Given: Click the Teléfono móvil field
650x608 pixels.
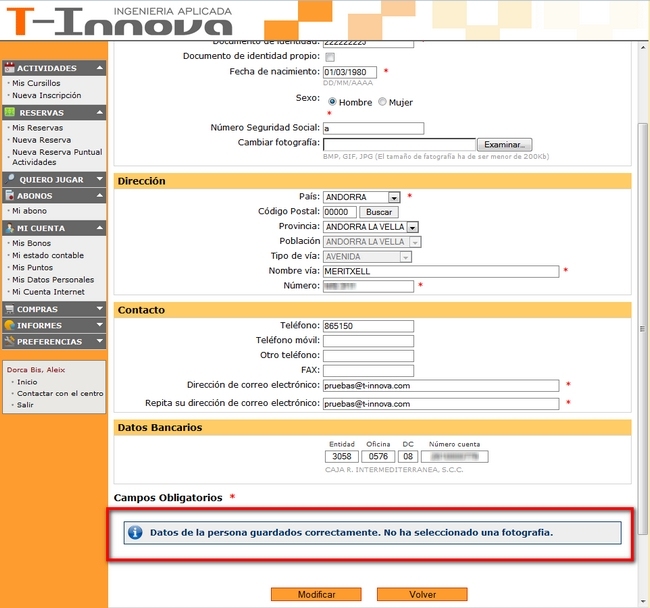Looking at the screenshot, I should click(368, 341).
